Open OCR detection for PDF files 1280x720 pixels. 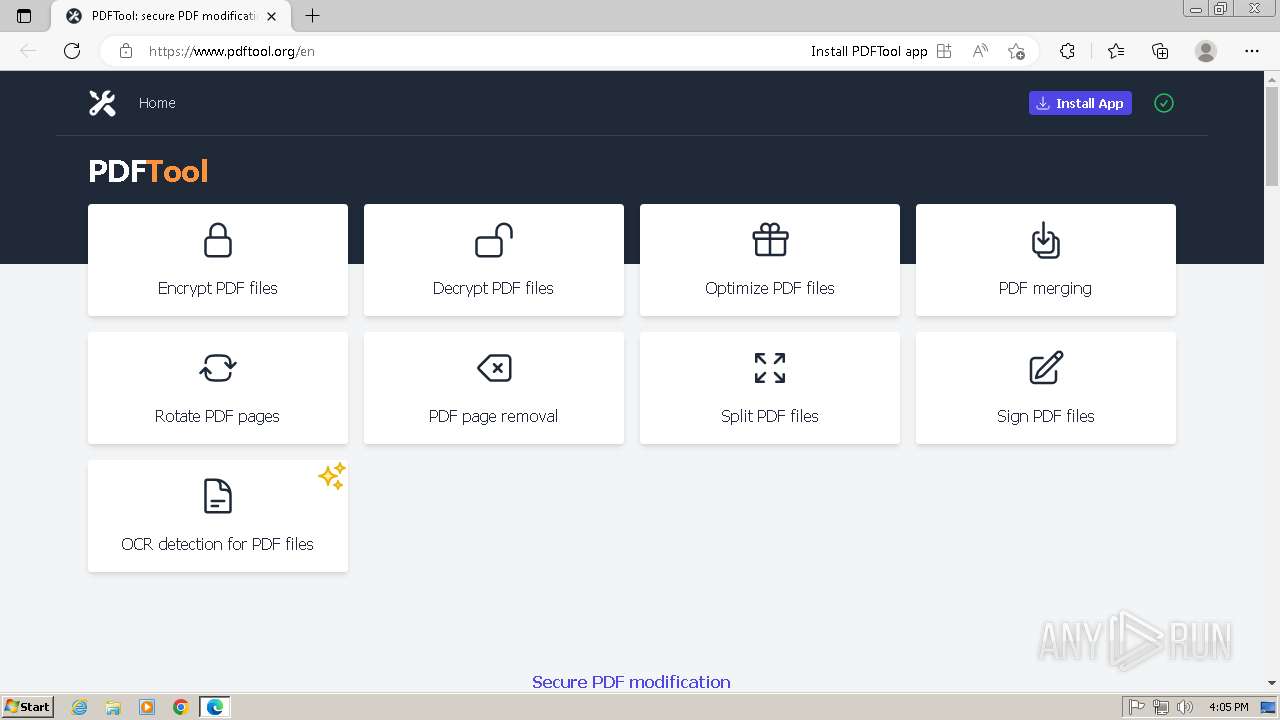click(218, 516)
